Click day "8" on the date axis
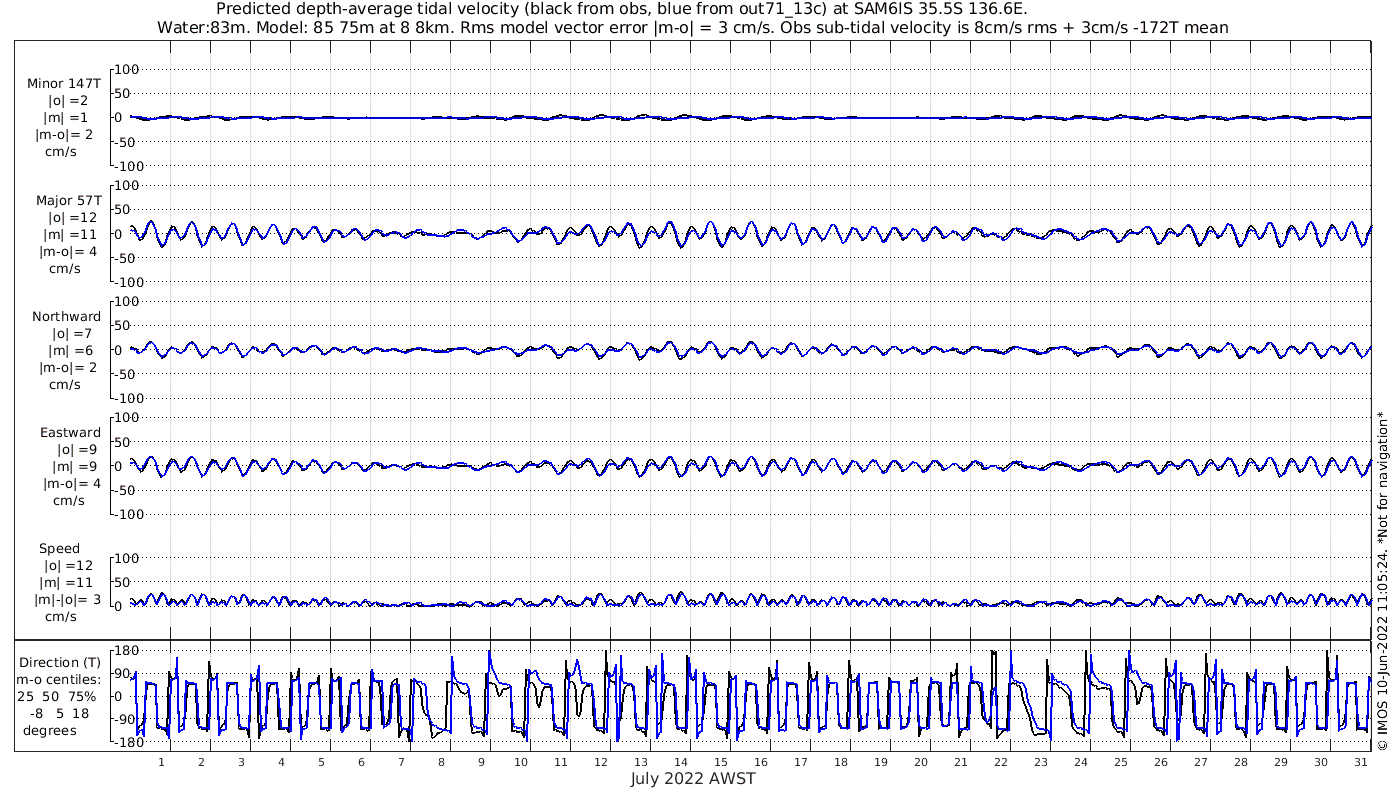Screen dimensions: 1400x800 click(441, 762)
